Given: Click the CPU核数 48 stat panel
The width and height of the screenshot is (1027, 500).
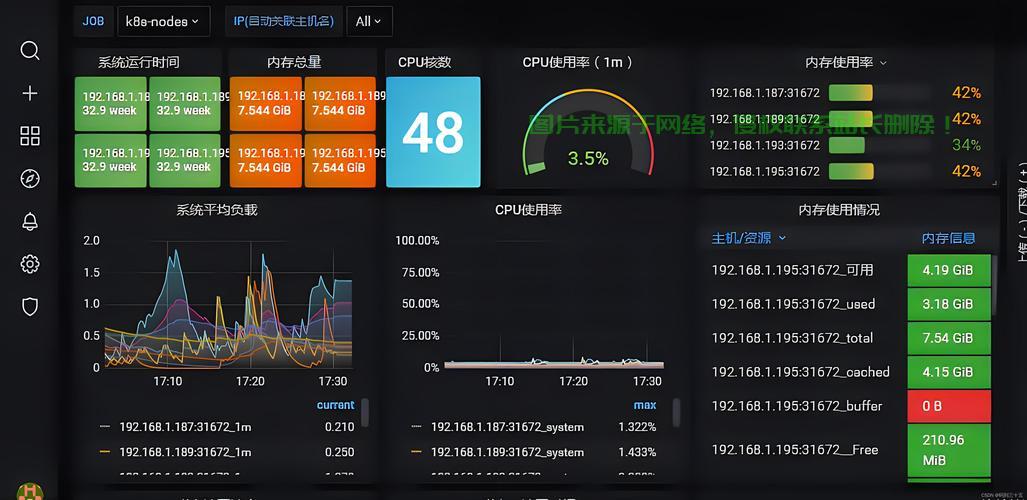Looking at the screenshot, I should [x=433, y=132].
